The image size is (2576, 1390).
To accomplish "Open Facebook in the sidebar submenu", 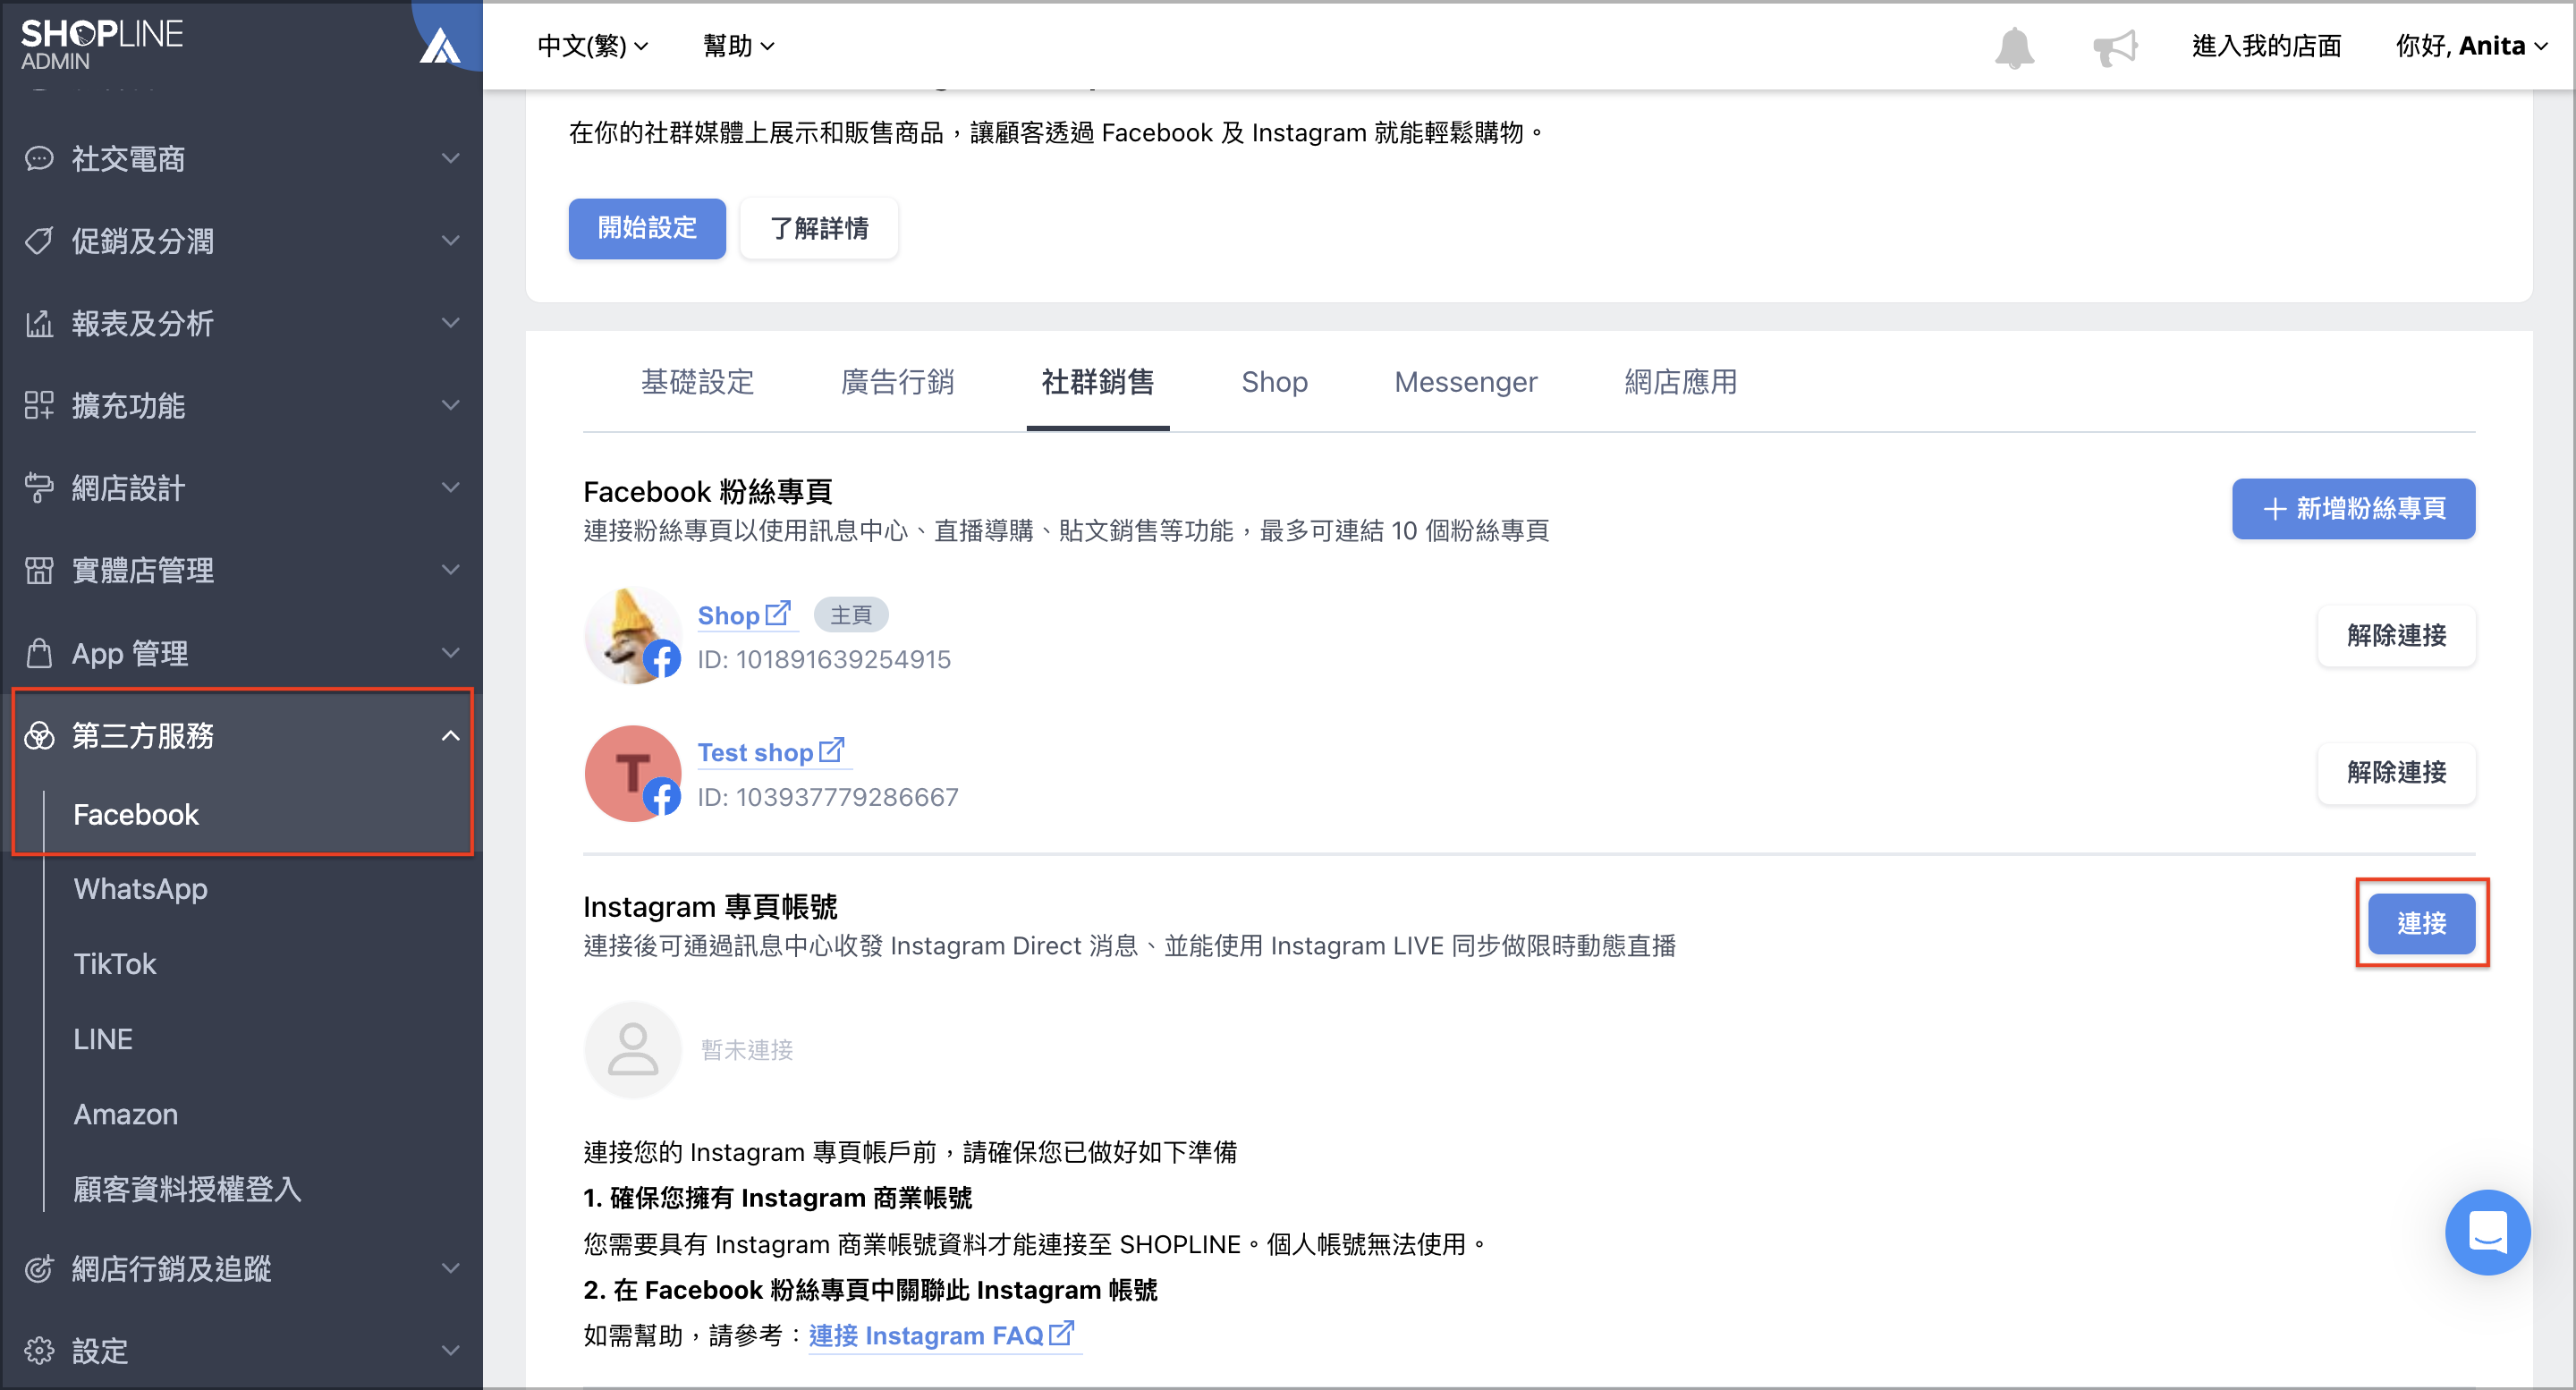I will [136, 815].
